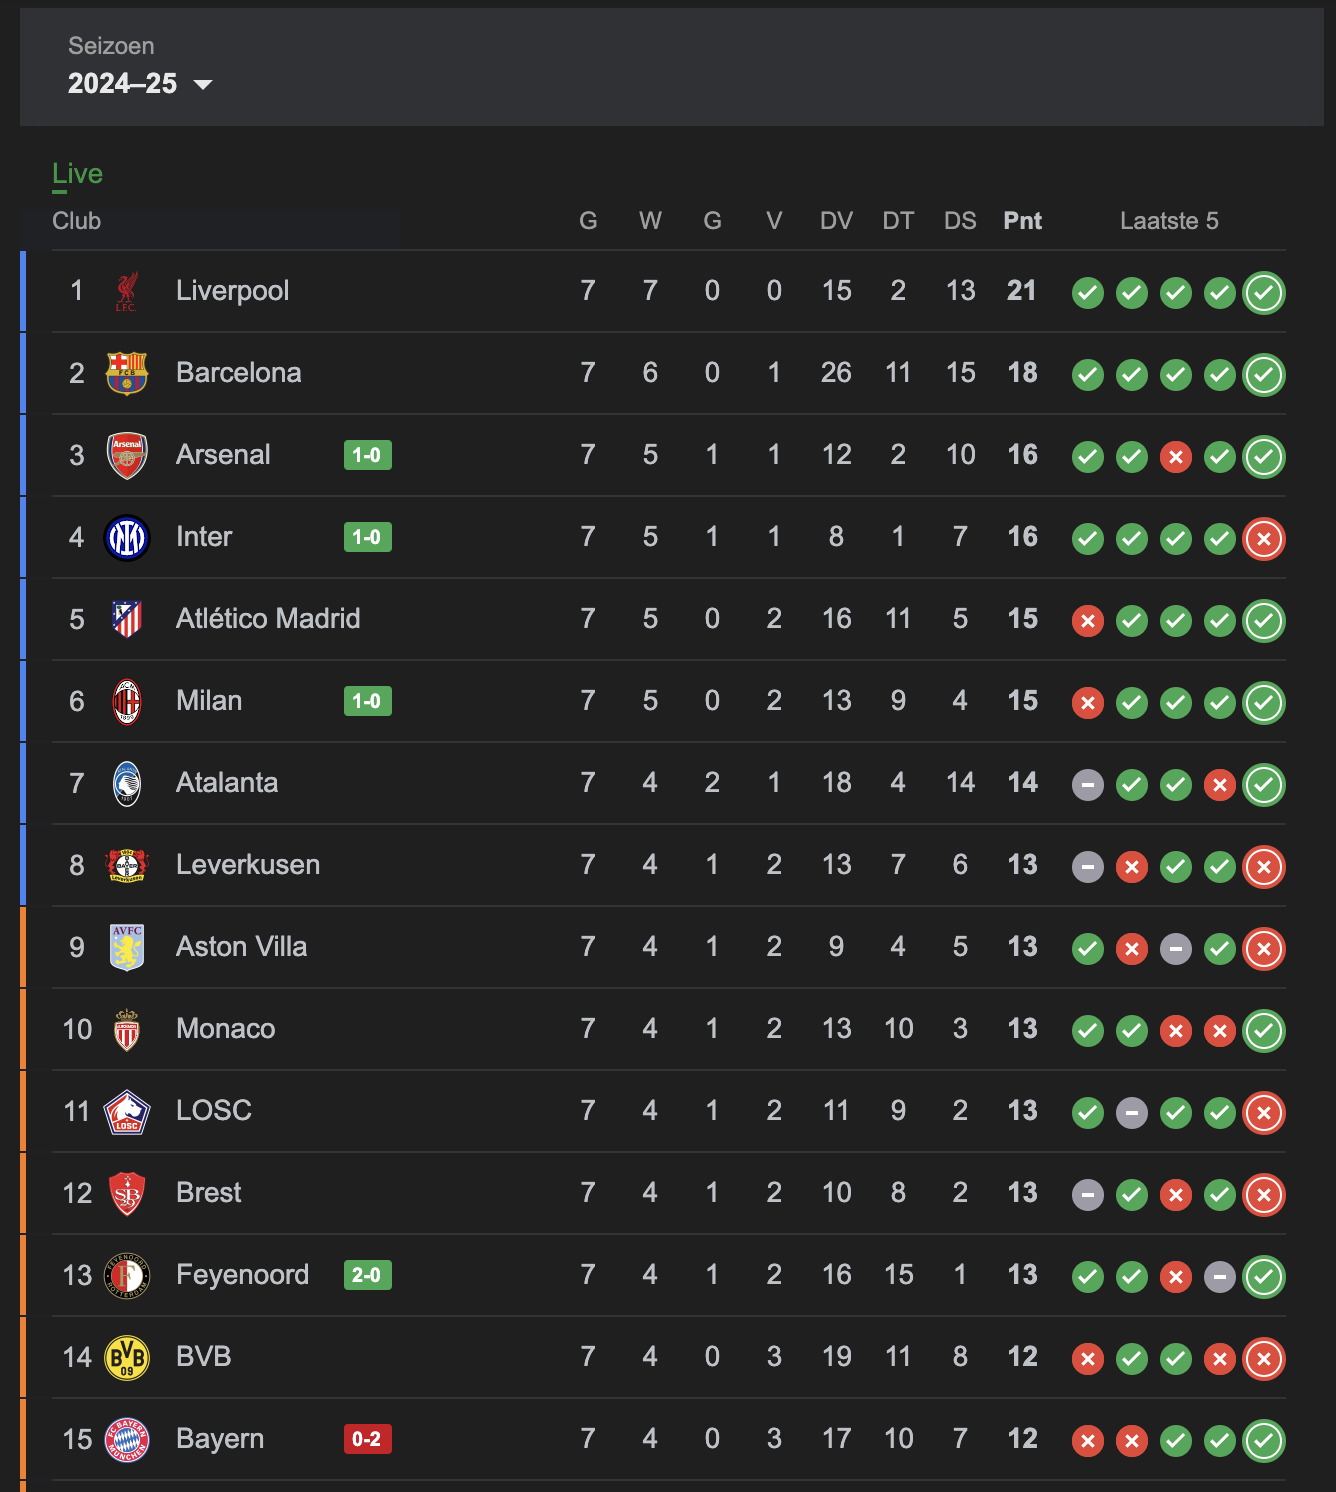Click the BVB club crest
The image size is (1336, 1492).
127,1357
